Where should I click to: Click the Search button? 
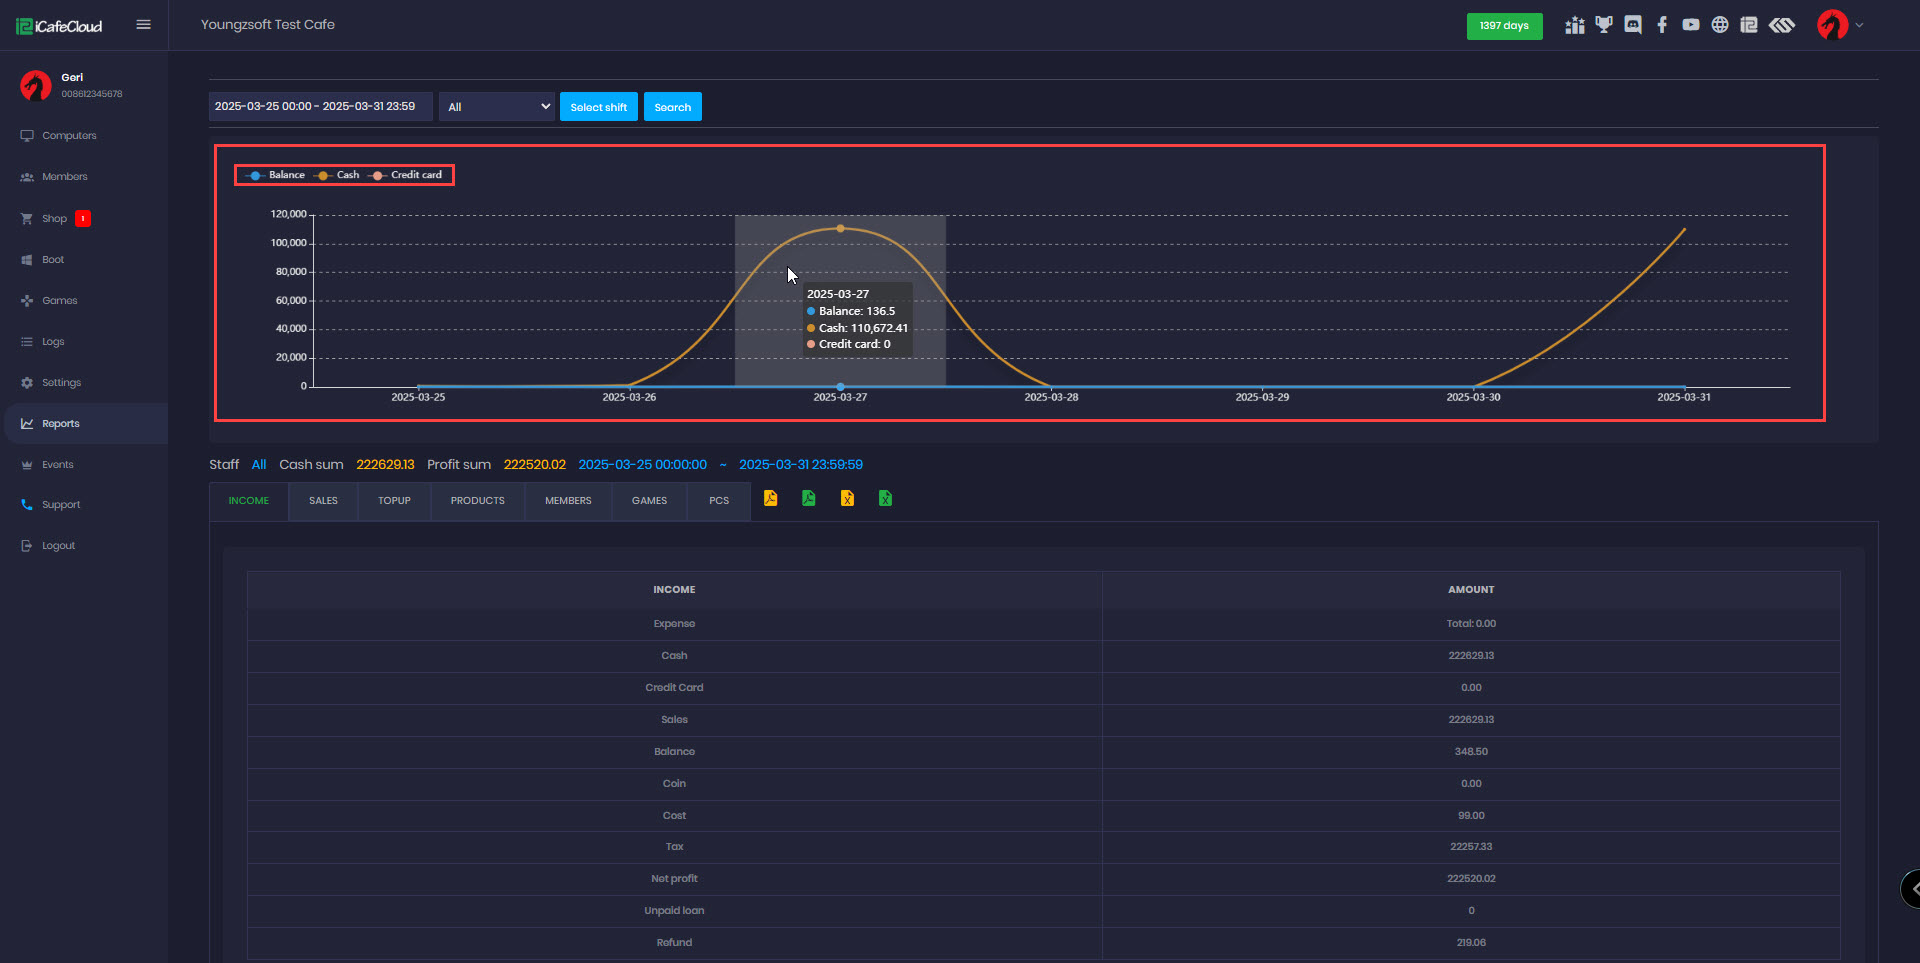coord(672,107)
